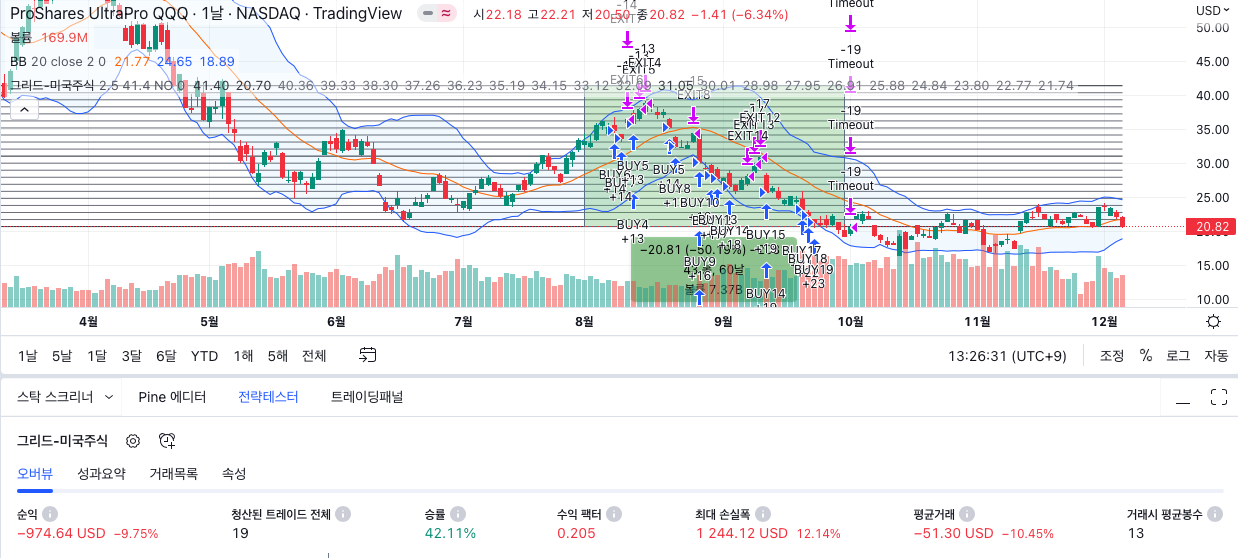Image resolution: width=1238 pixels, height=558 pixels.
Task: Click the max drawdown value 1 244.12 USD
Action: coord(742,533)
